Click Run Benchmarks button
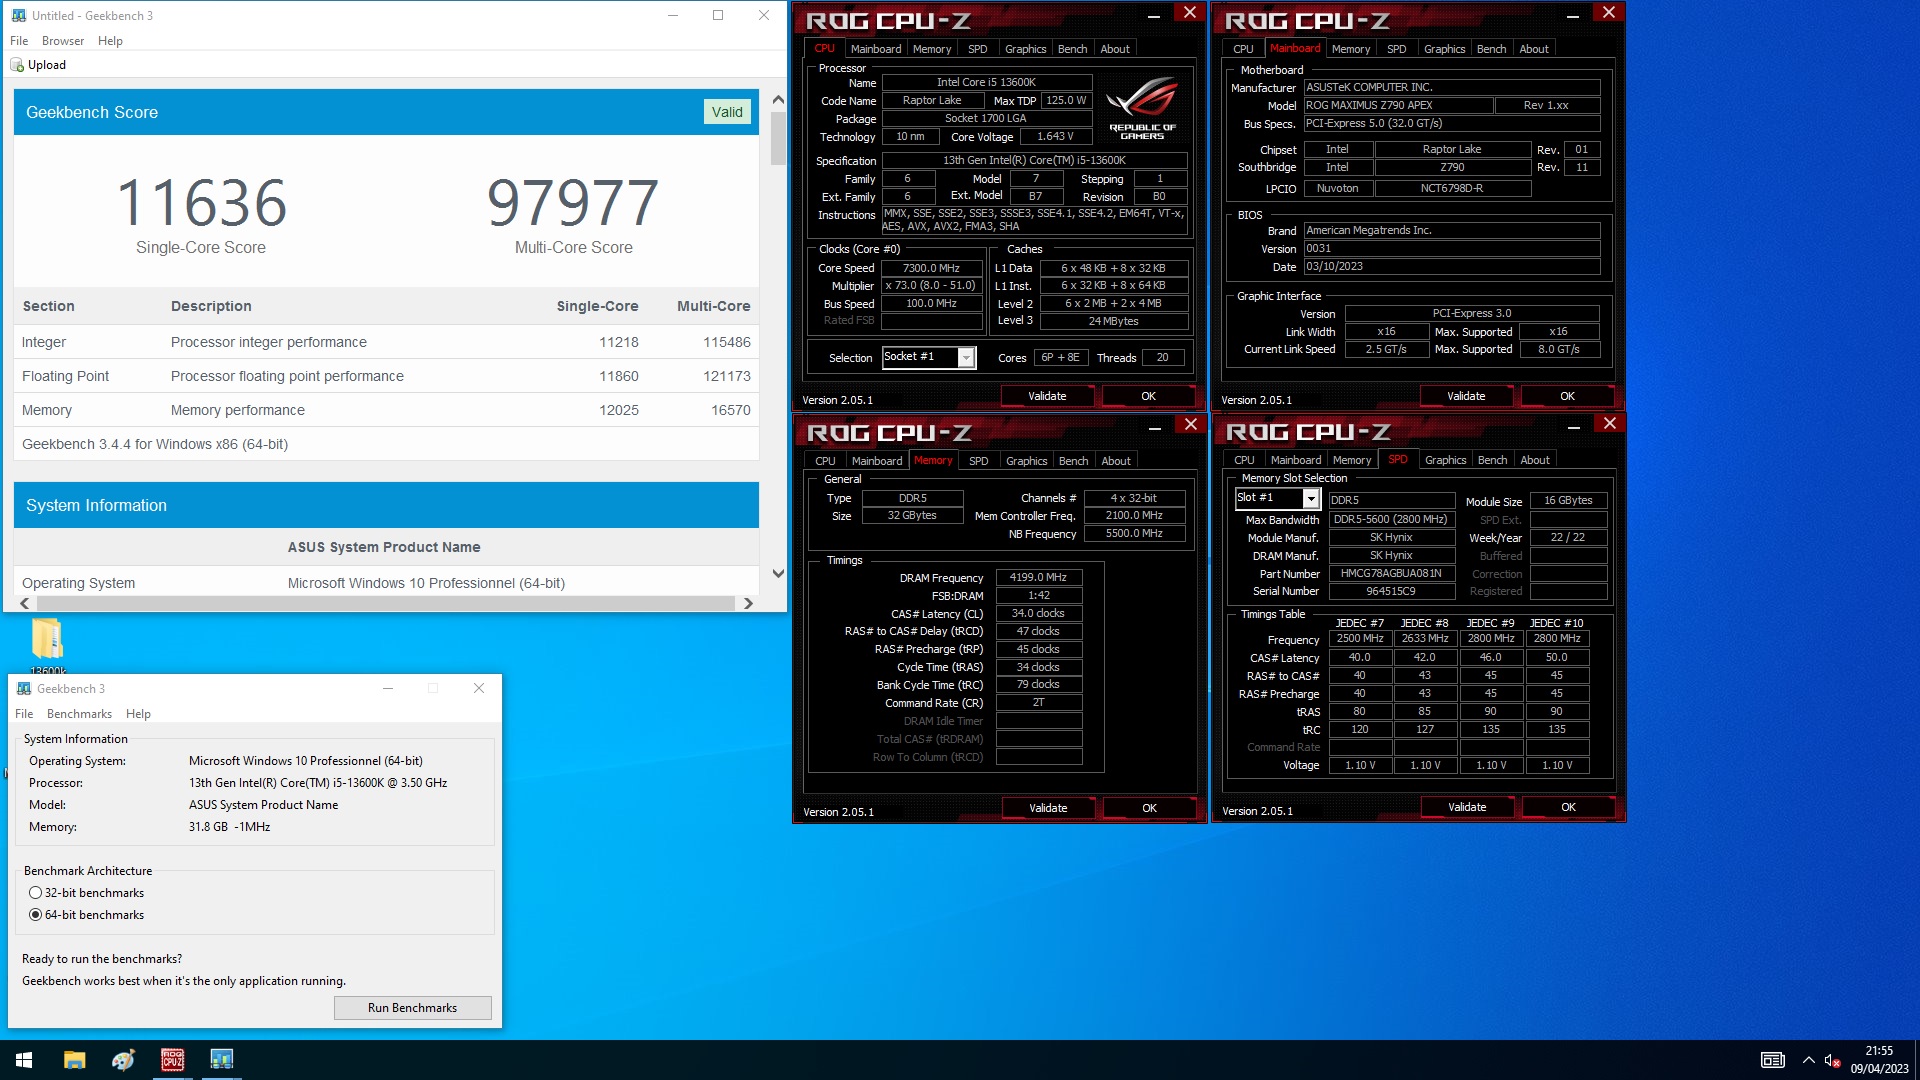This screenshot has width=1920, height=1080. (412, 1008)
